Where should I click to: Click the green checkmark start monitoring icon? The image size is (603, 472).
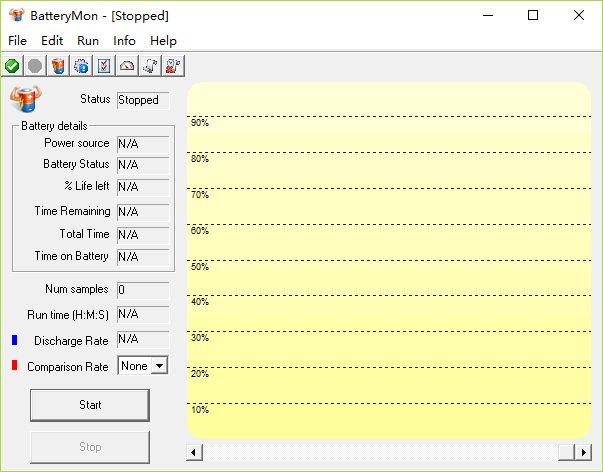point(12,66)
